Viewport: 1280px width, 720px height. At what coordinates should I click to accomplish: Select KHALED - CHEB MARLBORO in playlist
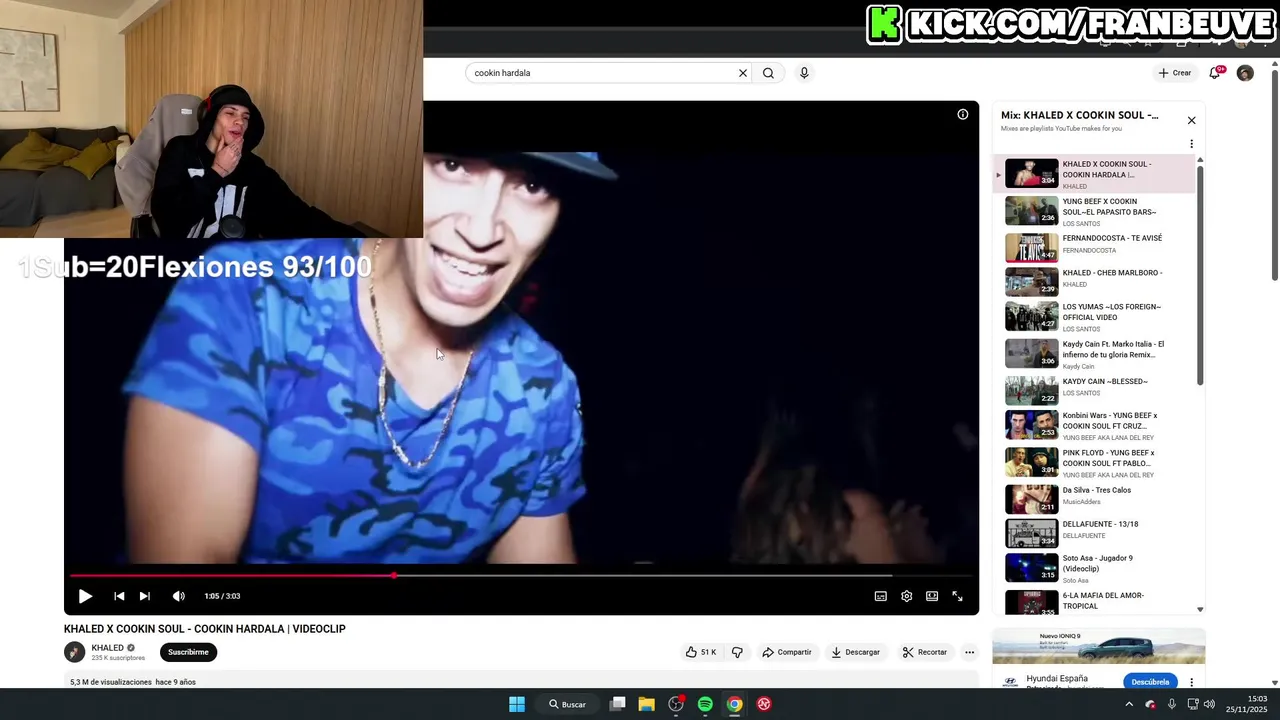click(1095, 281)
